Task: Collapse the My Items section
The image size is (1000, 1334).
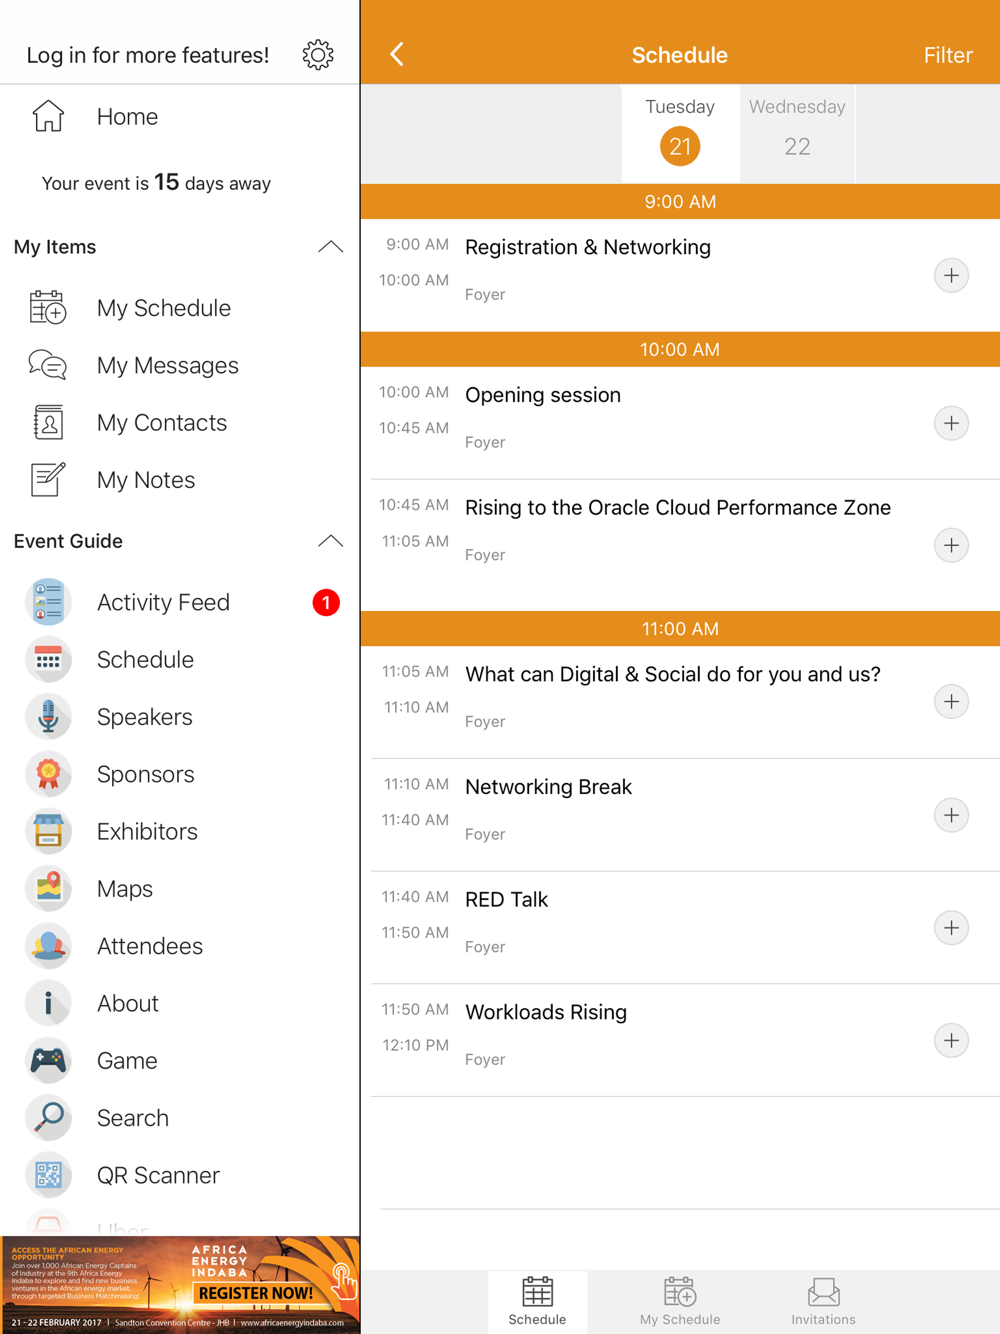Action: pyautogui.click(x=330, y=247)
